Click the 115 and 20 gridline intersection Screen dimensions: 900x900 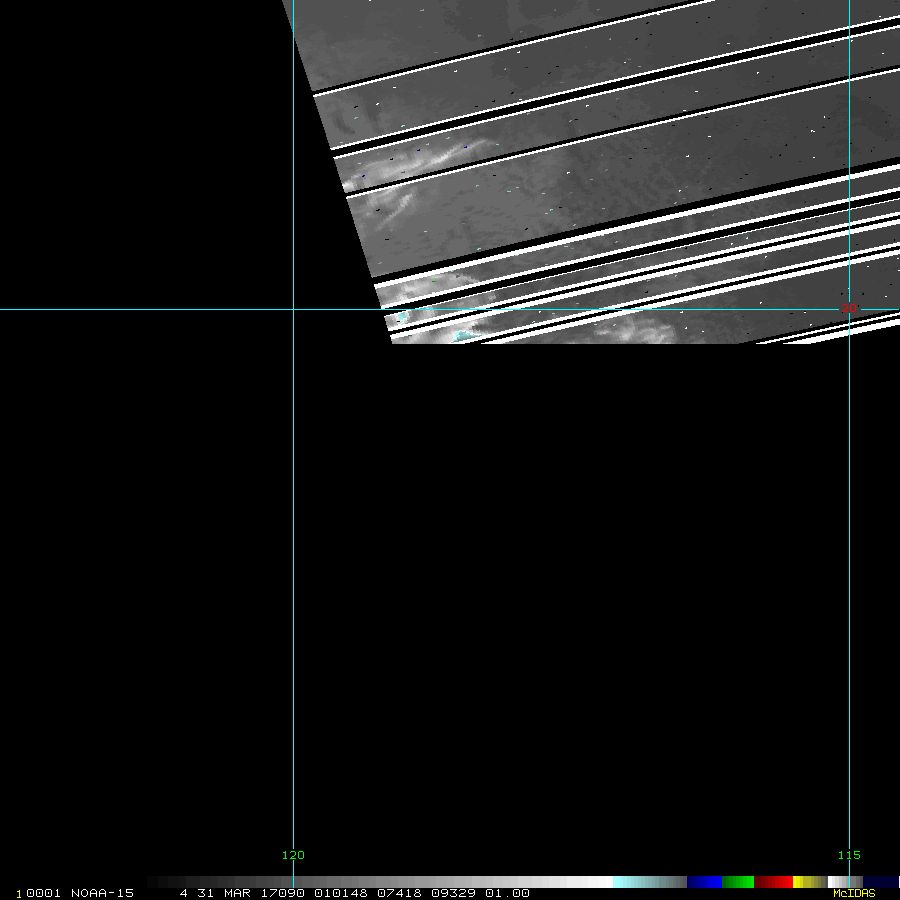click(849, 309)
